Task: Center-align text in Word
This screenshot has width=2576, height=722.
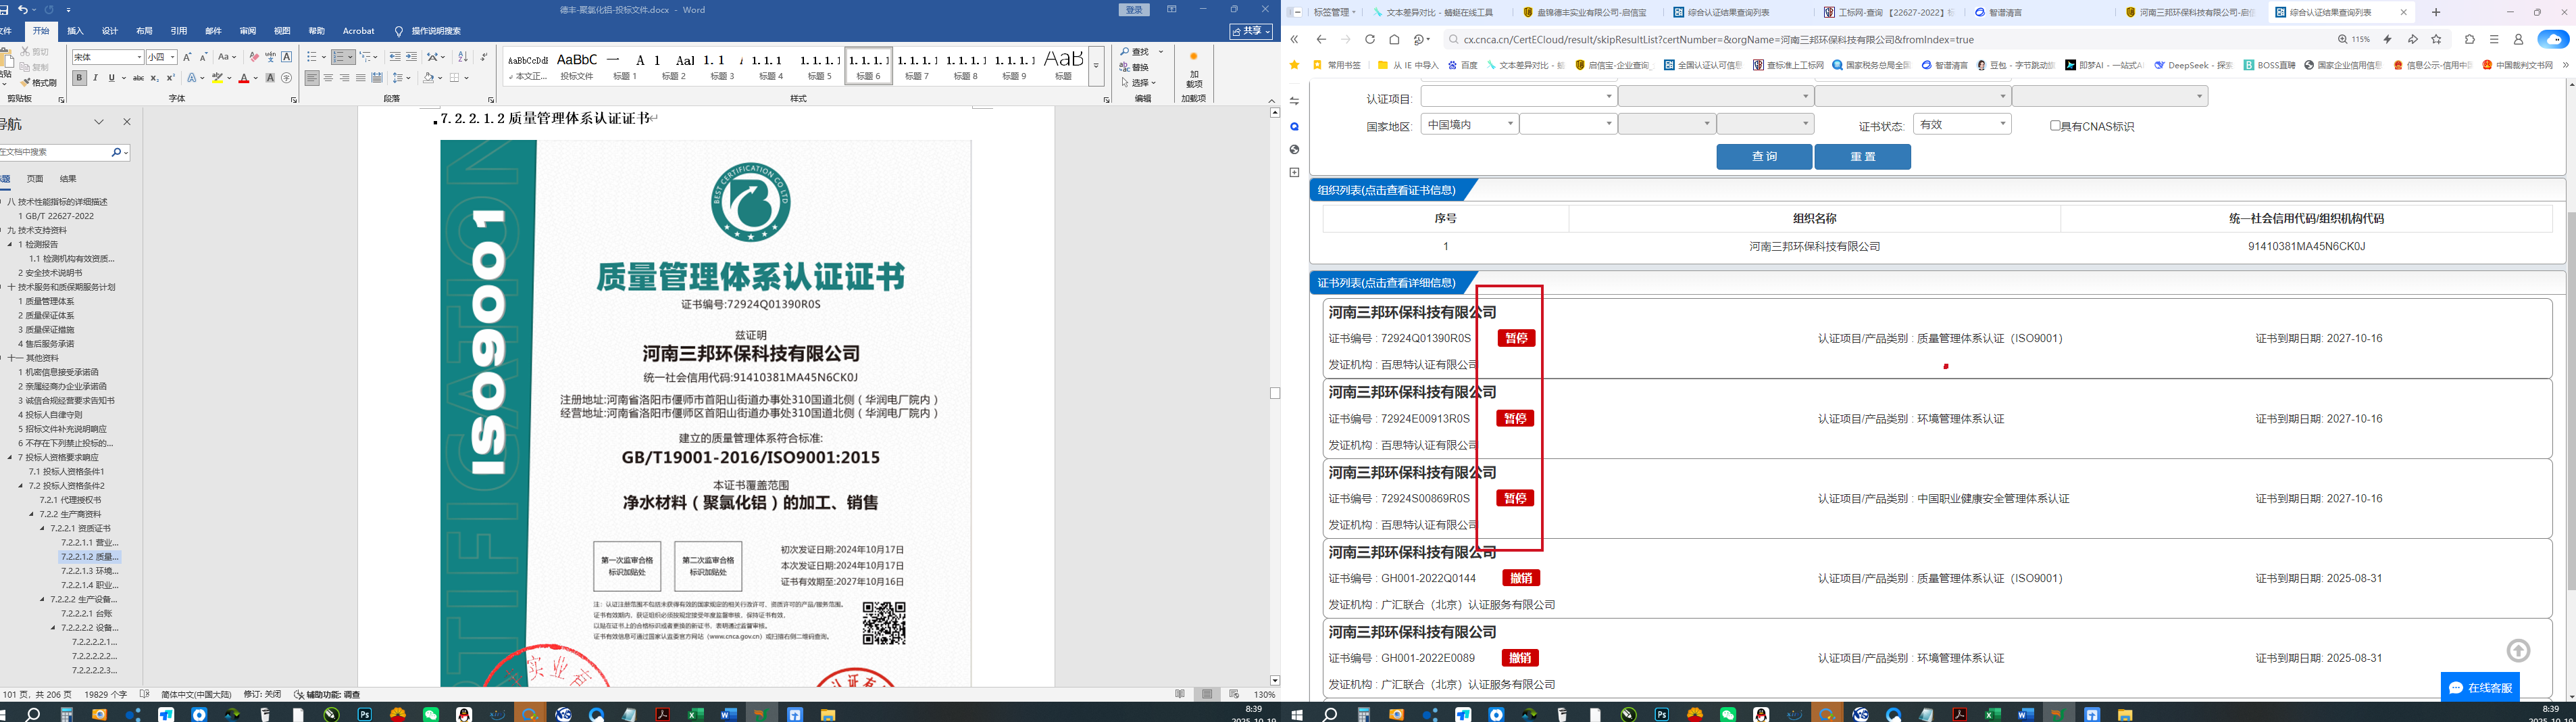Action: click(329, 78)
